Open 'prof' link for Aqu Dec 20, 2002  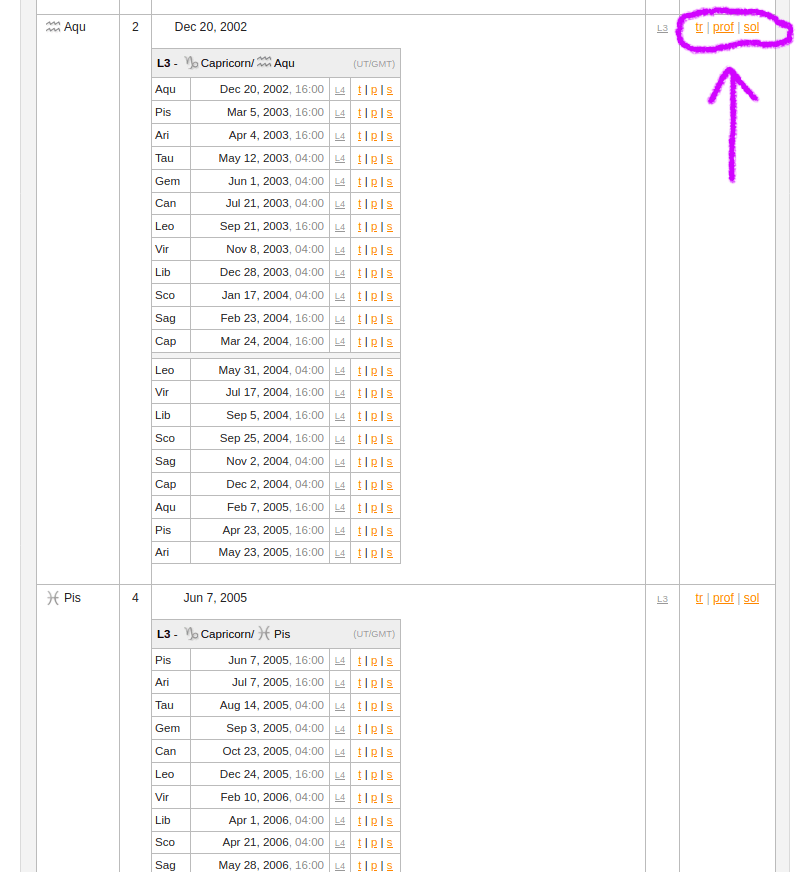click(723, 27)
